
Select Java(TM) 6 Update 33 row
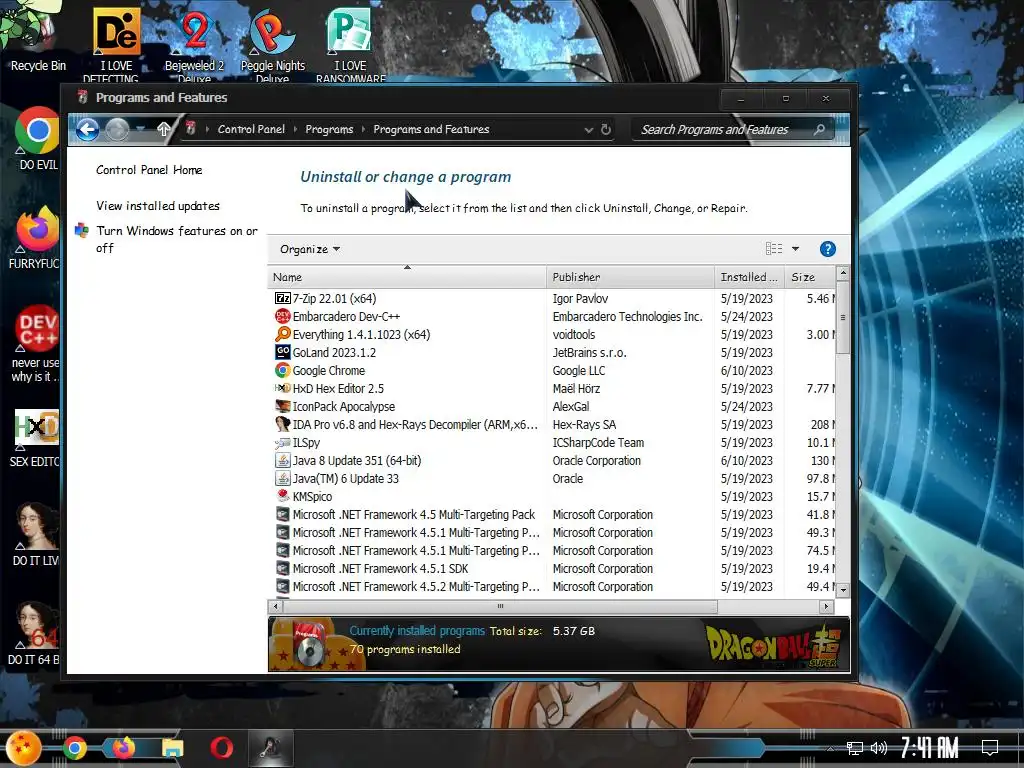[x=551, y=478]
